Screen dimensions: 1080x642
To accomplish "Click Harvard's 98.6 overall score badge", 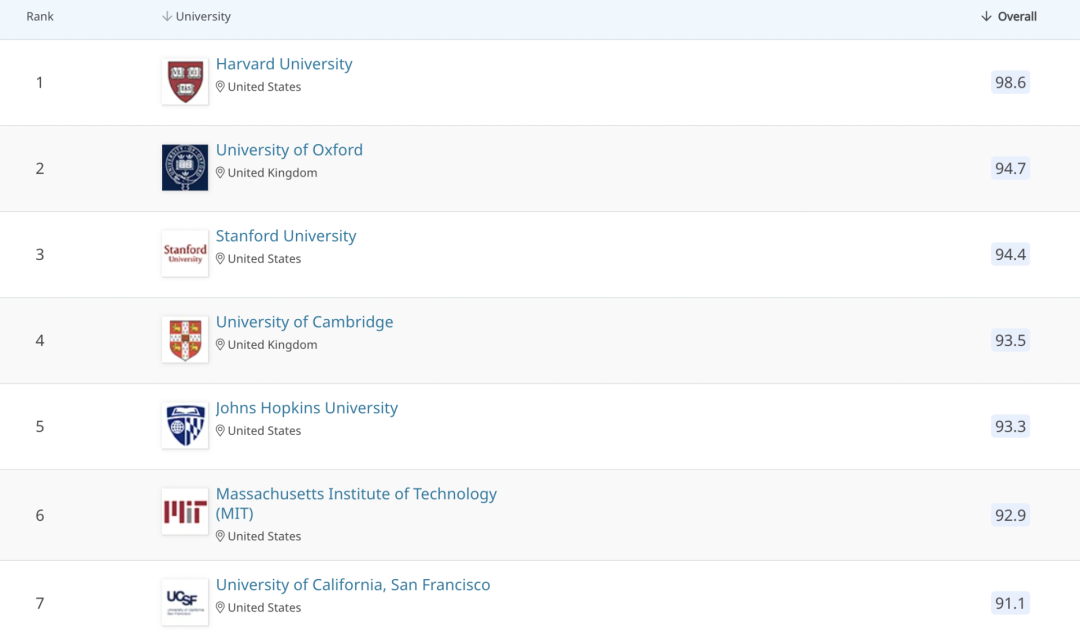I will [1010, 82].
